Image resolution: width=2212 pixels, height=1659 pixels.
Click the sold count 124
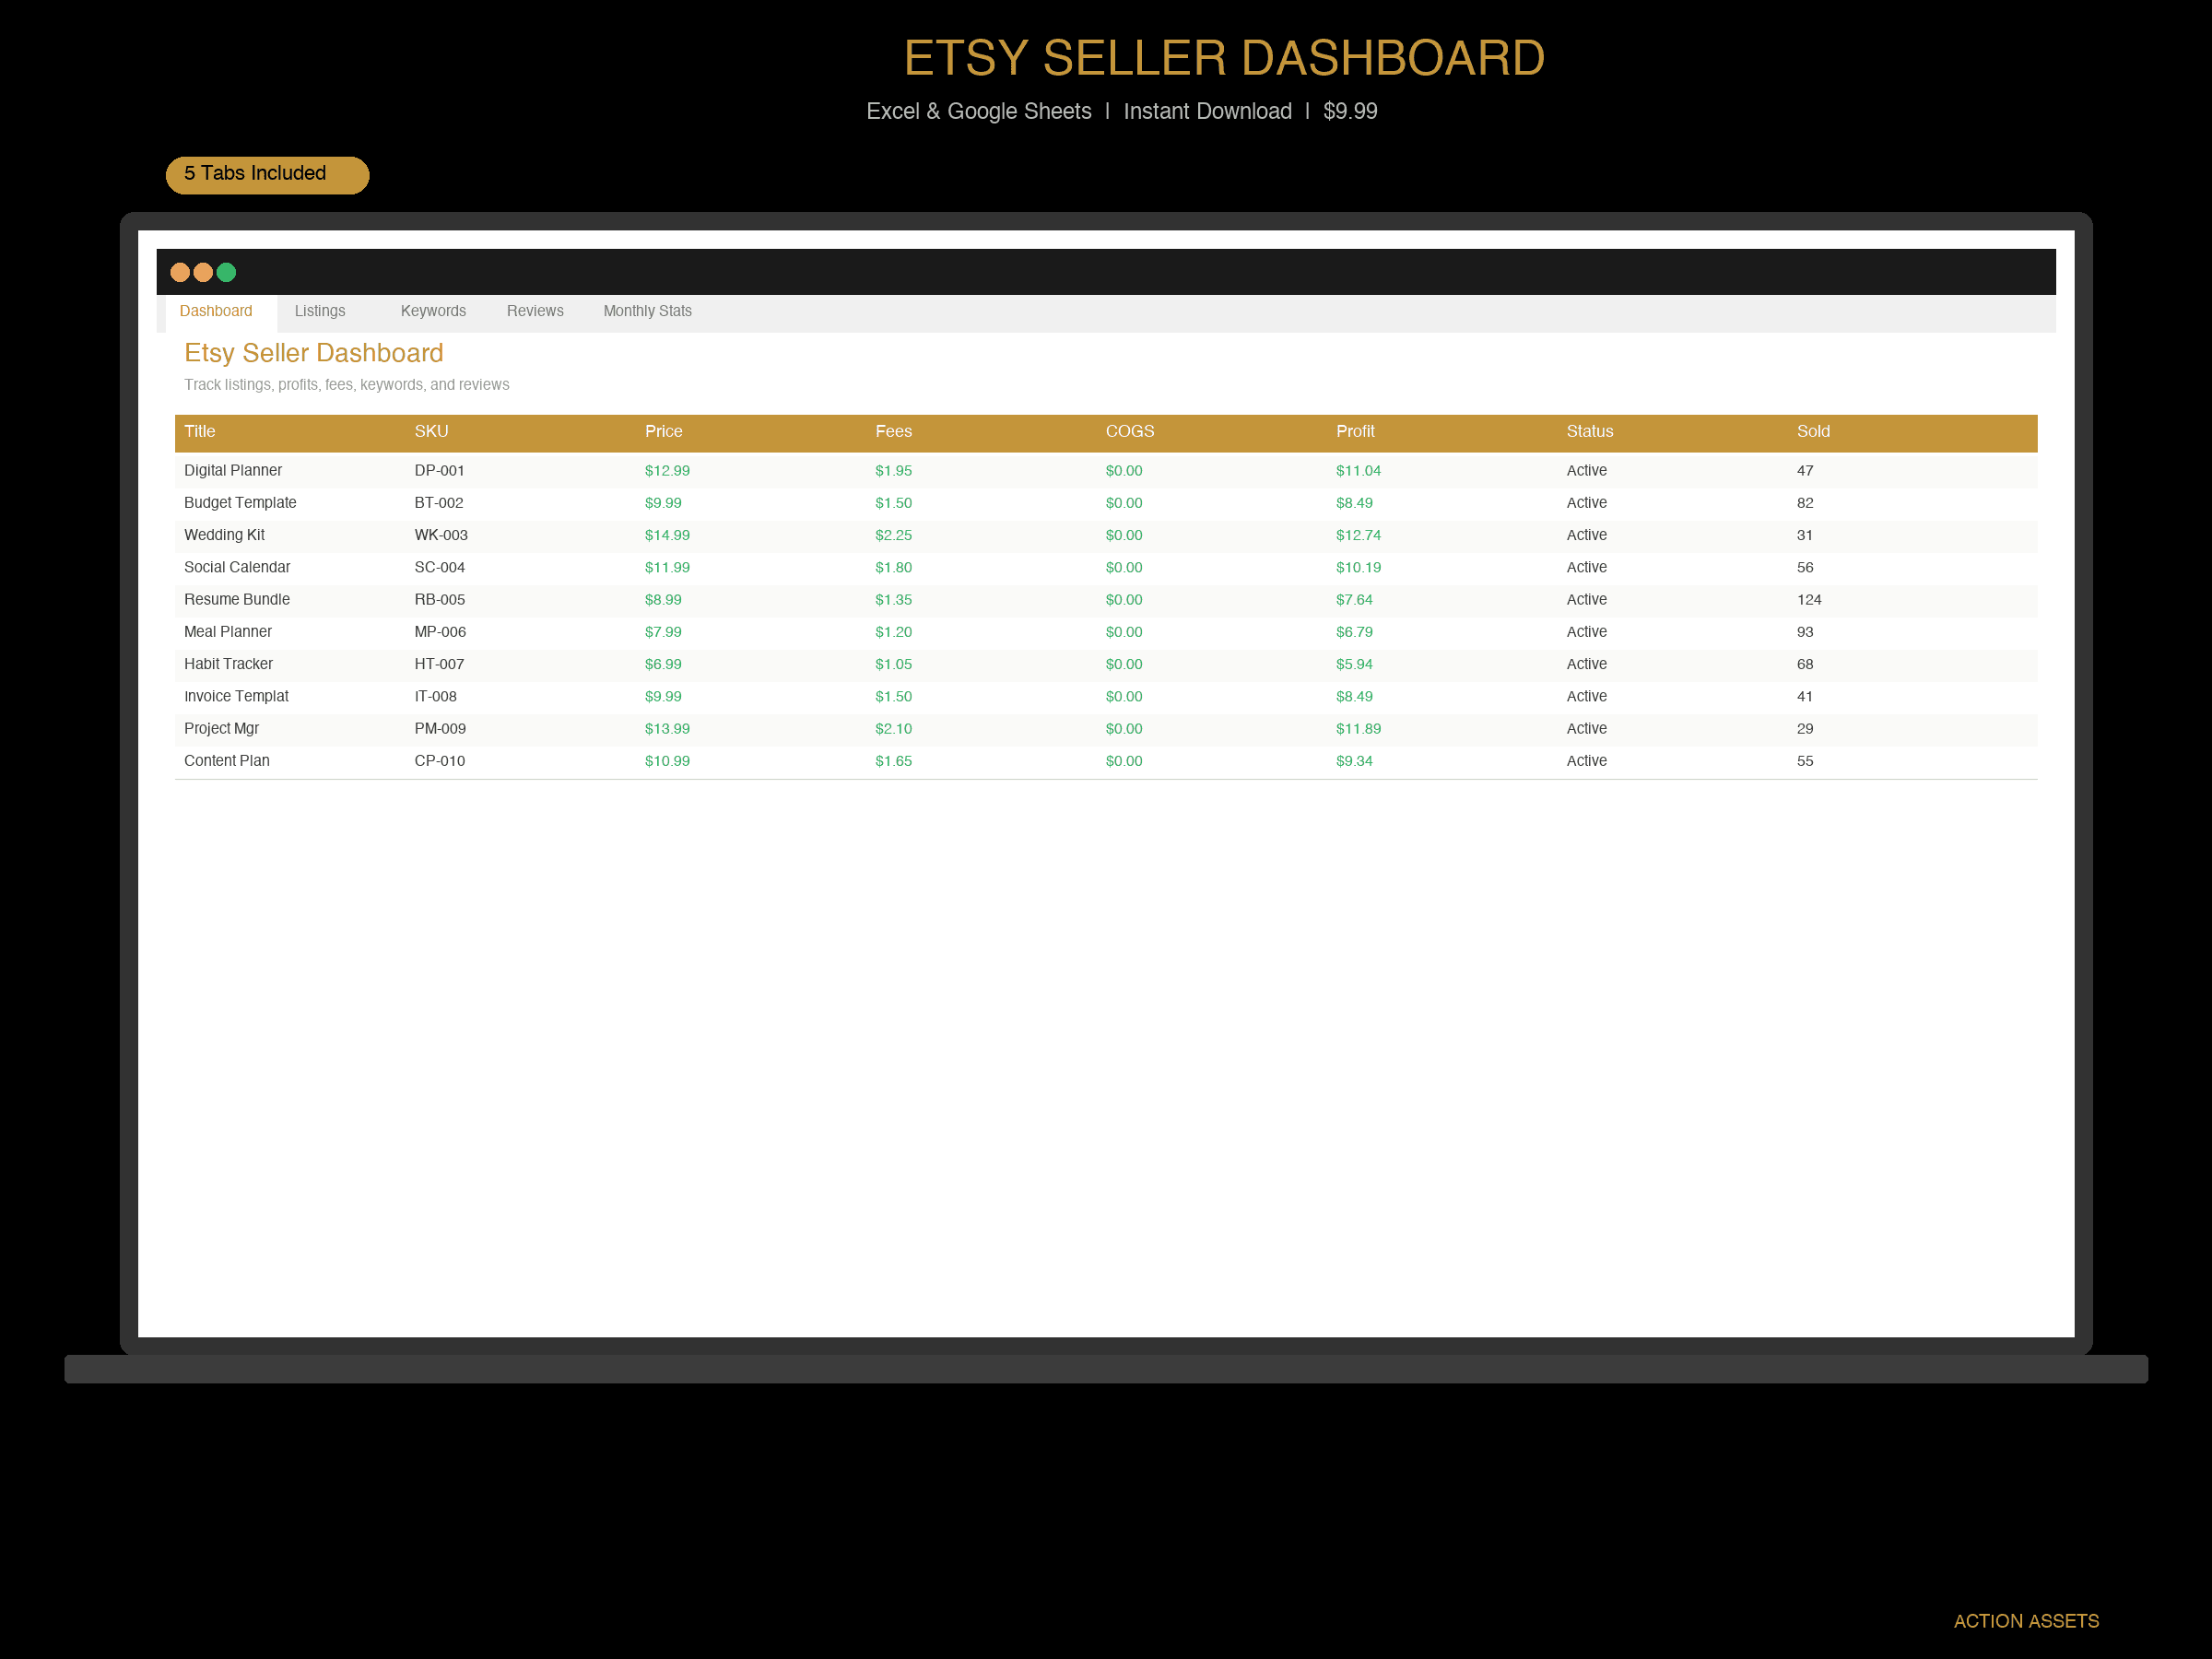pos(1809,599)
